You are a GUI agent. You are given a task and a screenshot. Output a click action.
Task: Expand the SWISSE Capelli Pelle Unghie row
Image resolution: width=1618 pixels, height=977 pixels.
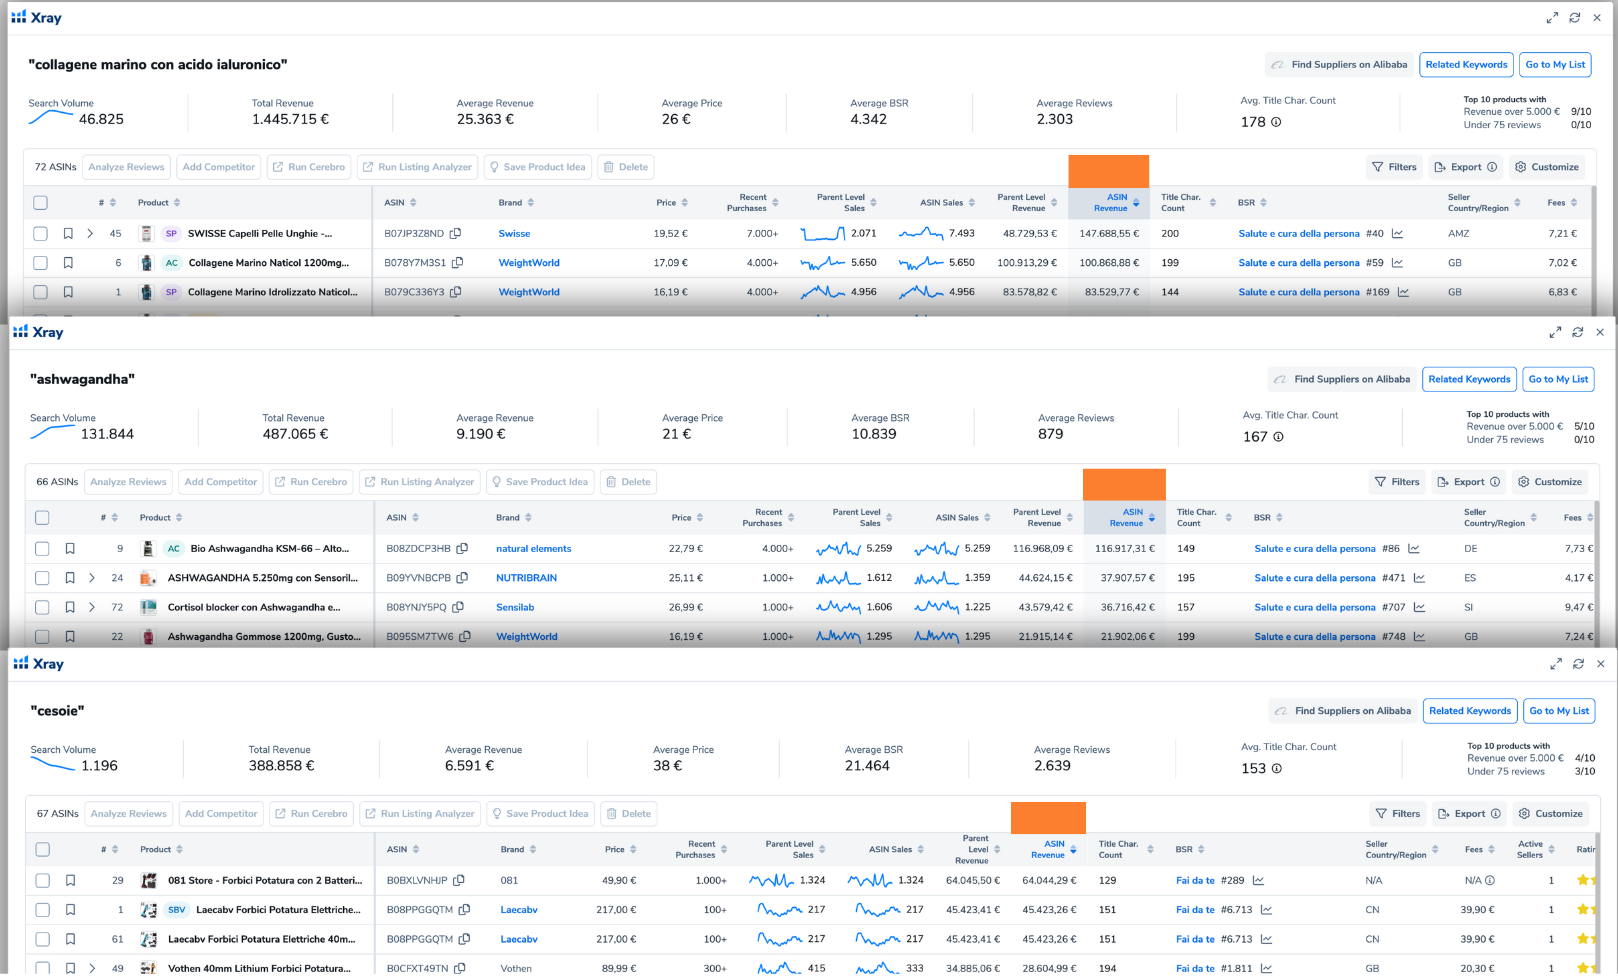coord(90,234)
